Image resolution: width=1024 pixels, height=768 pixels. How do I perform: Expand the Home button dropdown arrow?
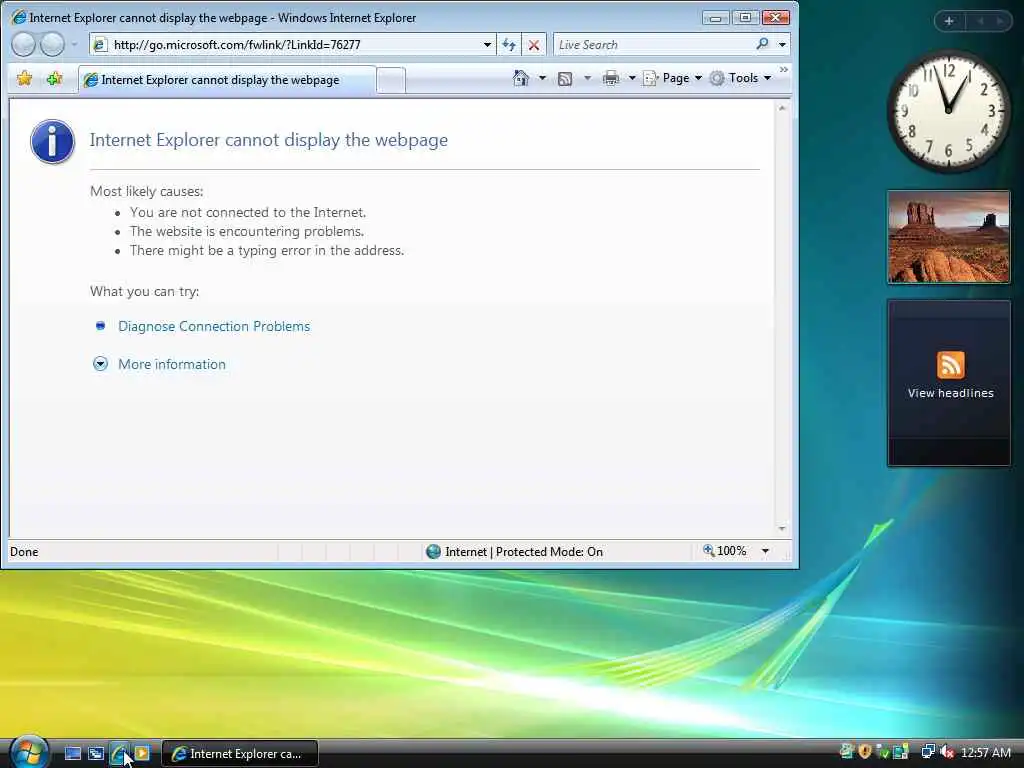click(542, 78)
